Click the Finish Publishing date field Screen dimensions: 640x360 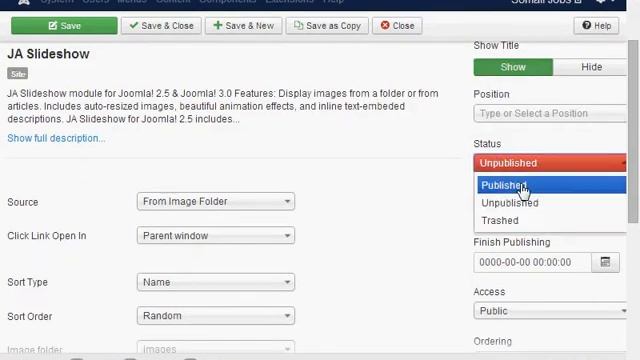[x=532, y=262]
